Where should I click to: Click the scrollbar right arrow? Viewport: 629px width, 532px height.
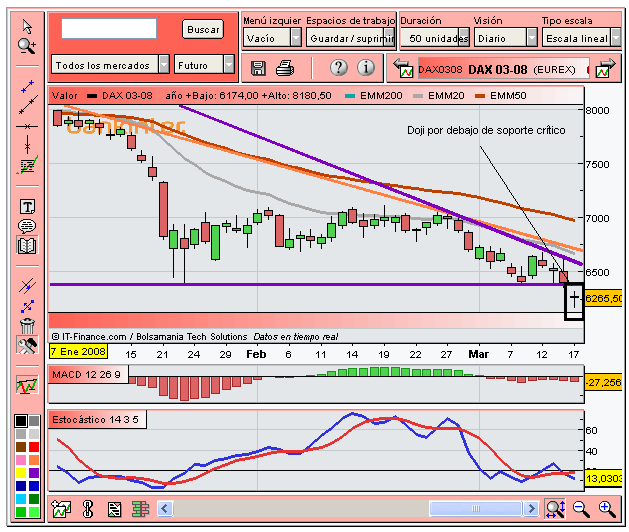pyautogui.click(x=532, y=509)
